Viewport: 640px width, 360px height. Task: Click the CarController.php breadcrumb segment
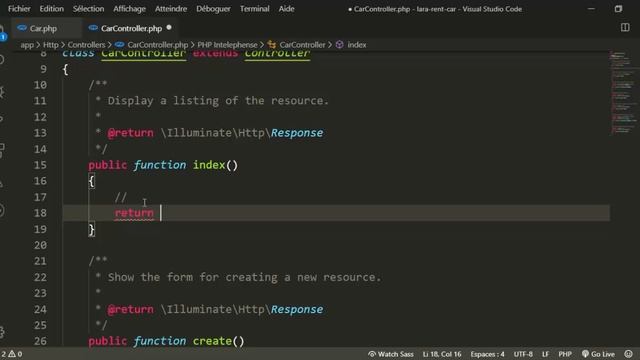point(158,45)
